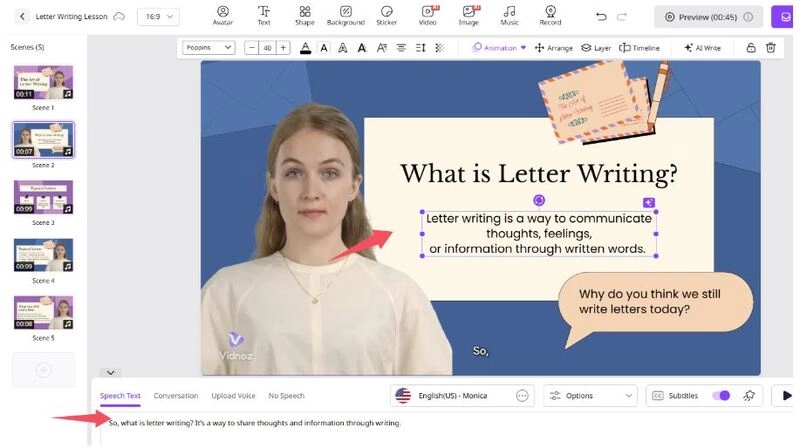Viewport: 800px width, 448px height.
Task: Toggle the bold A text style
Action: point(362,48)
